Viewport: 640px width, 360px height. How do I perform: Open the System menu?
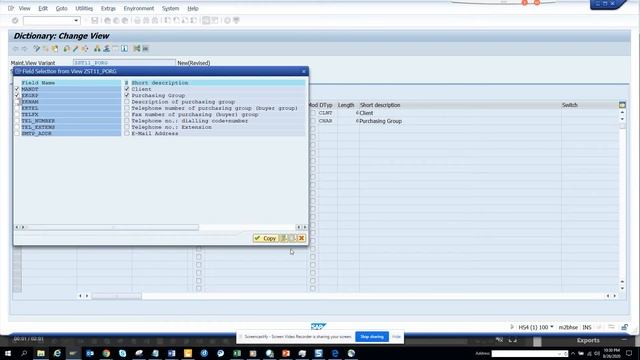pos(170,8)
